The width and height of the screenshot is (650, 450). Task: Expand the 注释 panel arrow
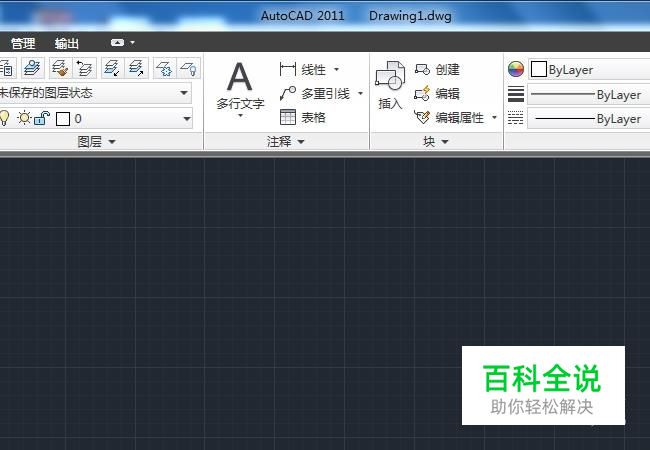[301, 142]
